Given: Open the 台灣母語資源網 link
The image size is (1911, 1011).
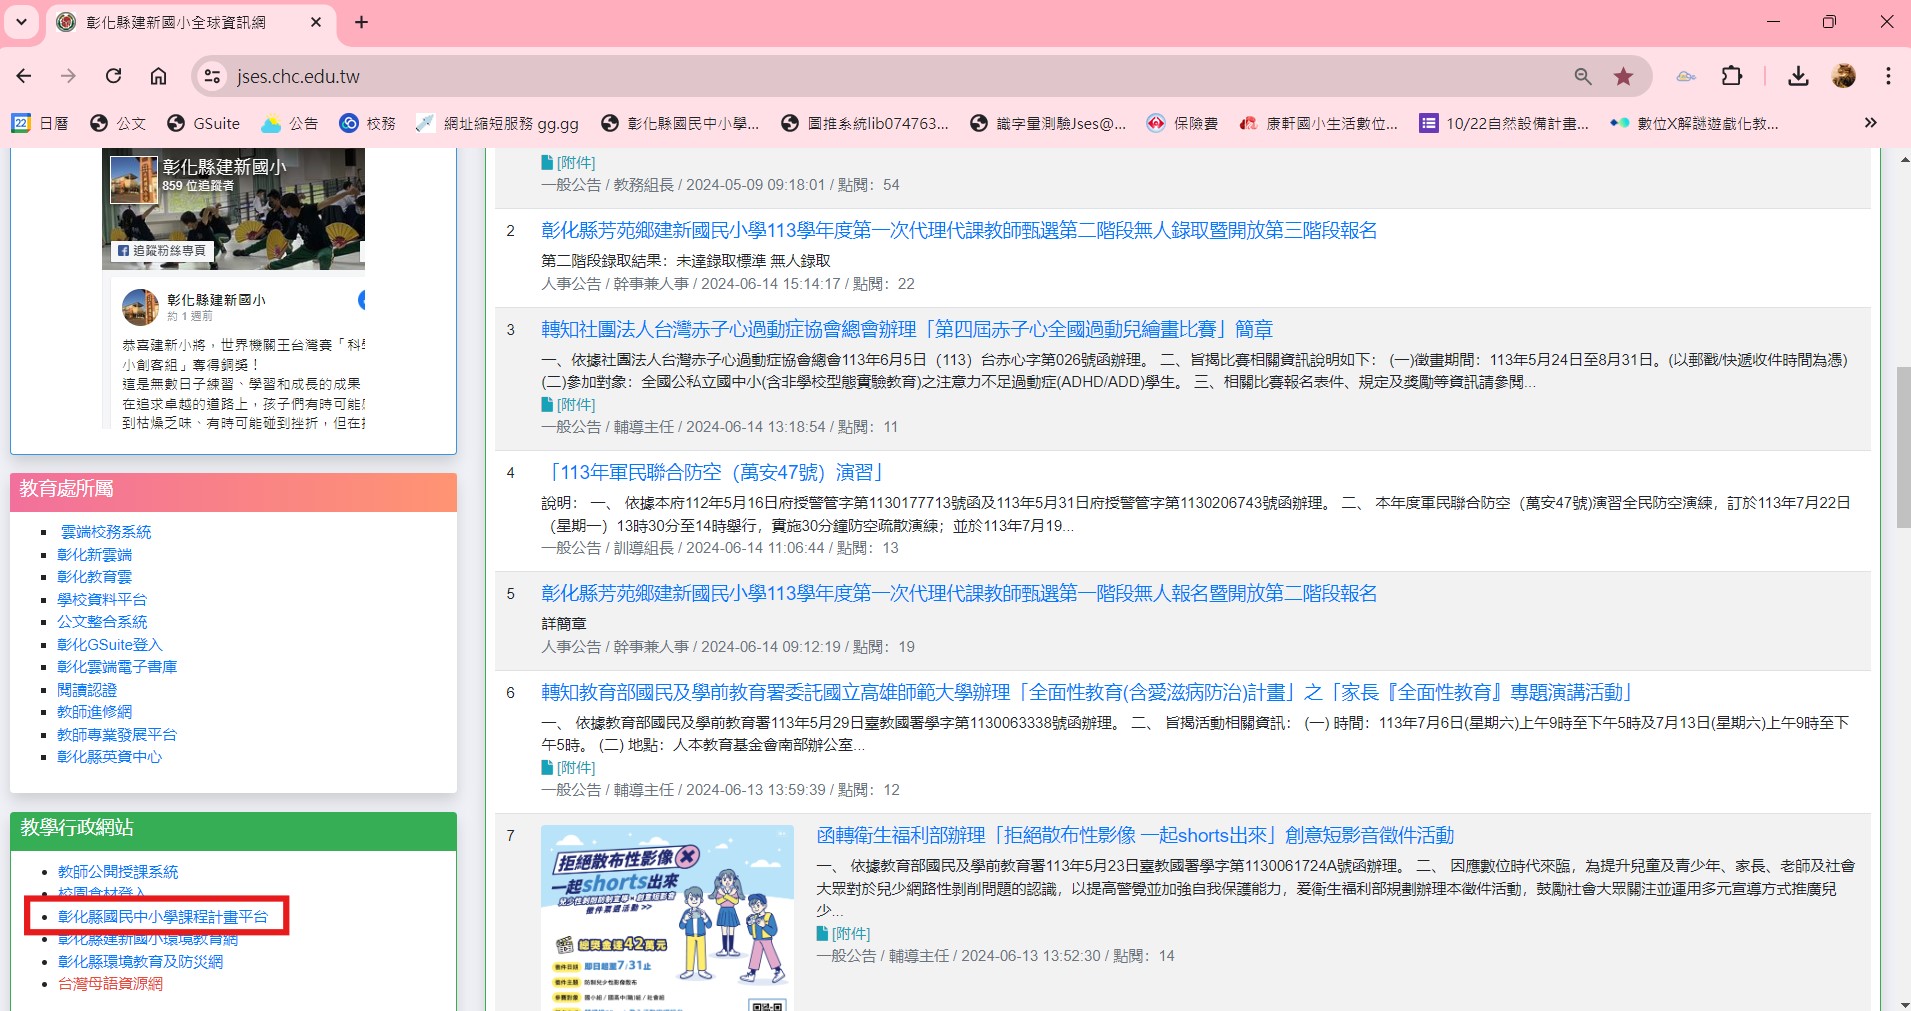Looking at the screenshot, I should coord(110,984).
